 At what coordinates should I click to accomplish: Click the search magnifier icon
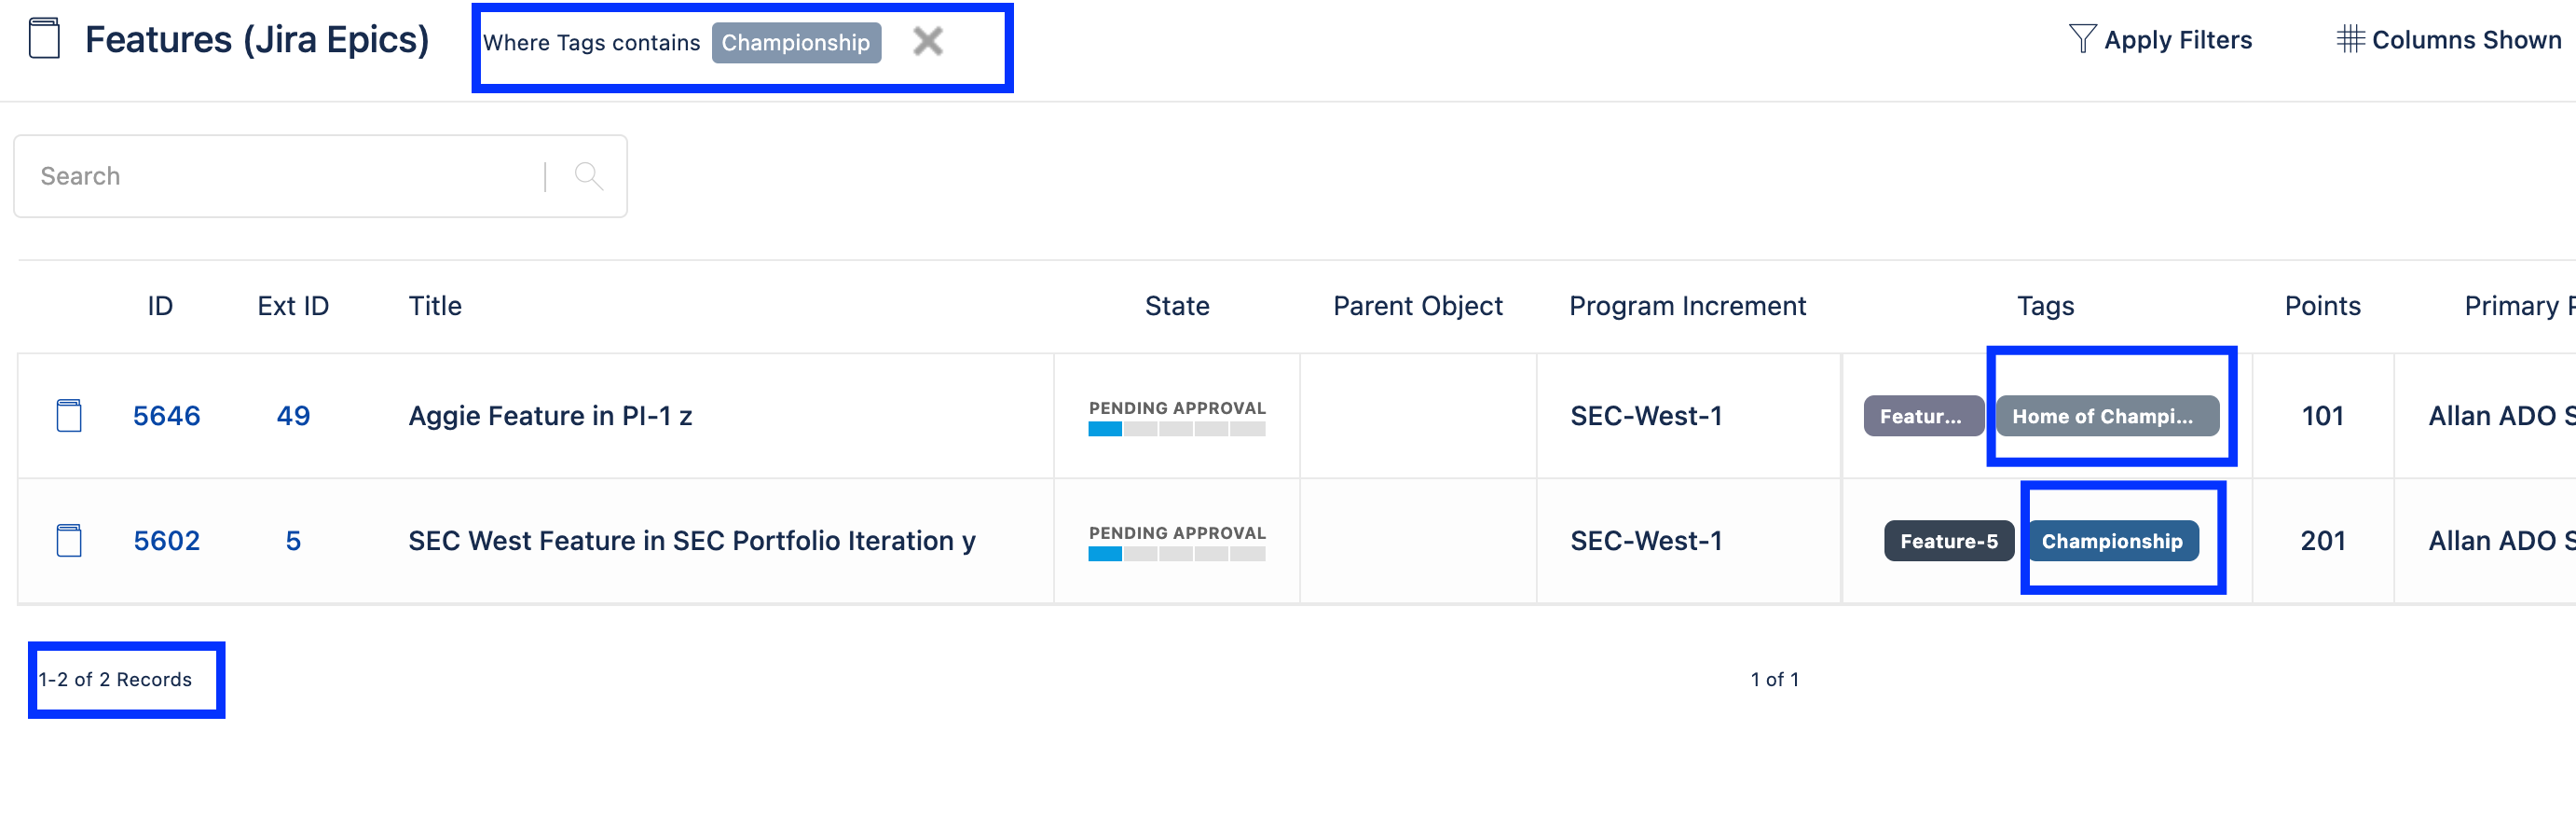(588, 175)
